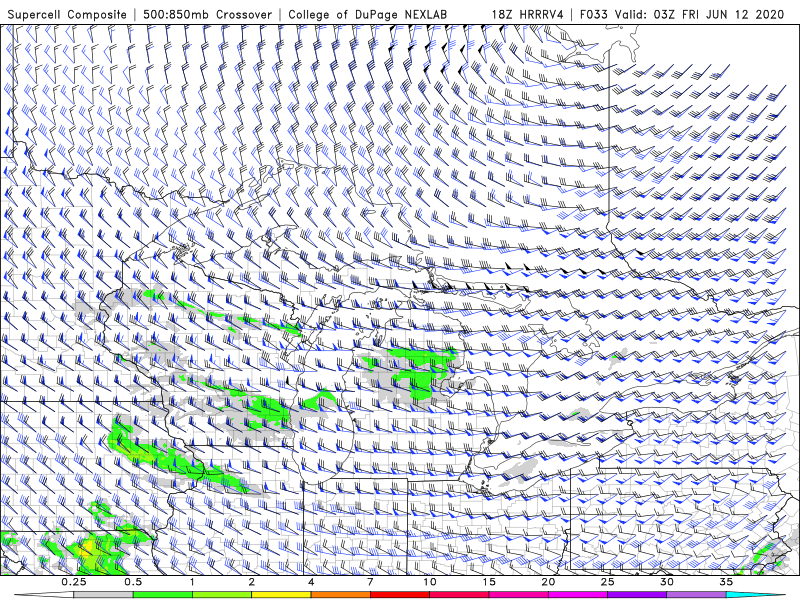
Task: Click the '500:850mb Crossover' header label
Action: point(208,14)
